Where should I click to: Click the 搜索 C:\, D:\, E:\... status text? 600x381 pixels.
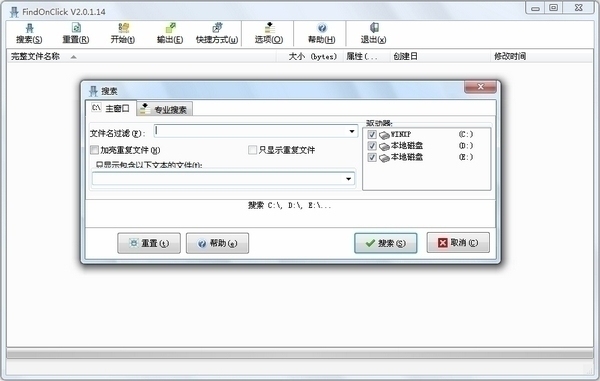[289, 205]
